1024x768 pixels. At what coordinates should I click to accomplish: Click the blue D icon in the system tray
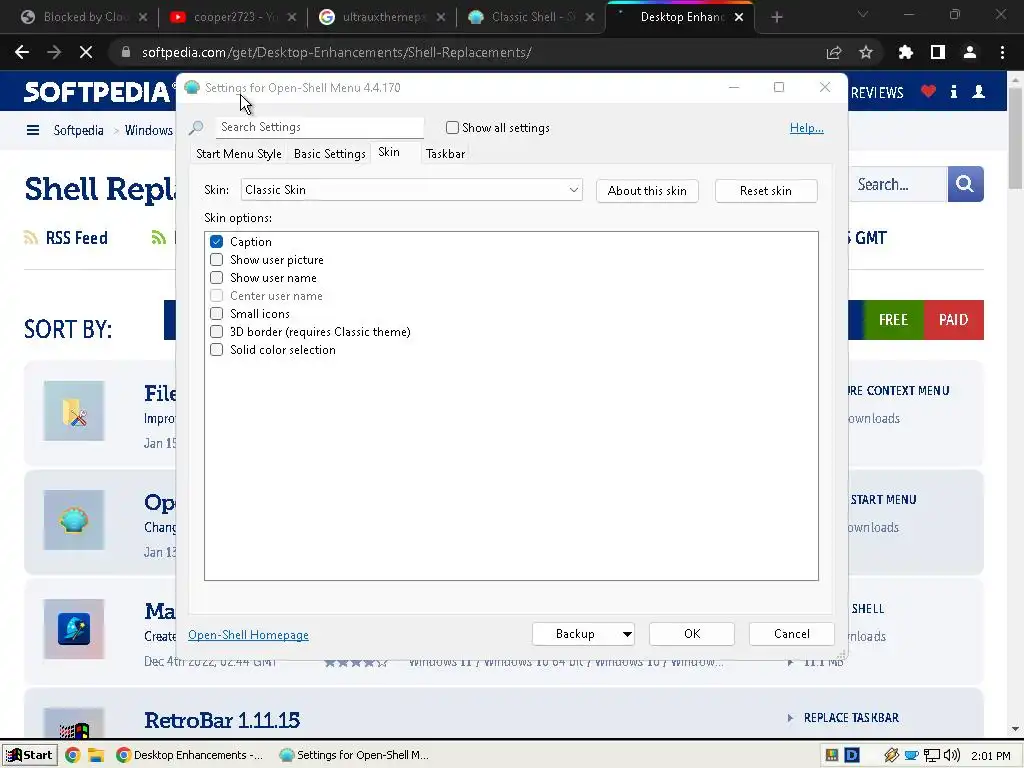click(x=852, y=756)
